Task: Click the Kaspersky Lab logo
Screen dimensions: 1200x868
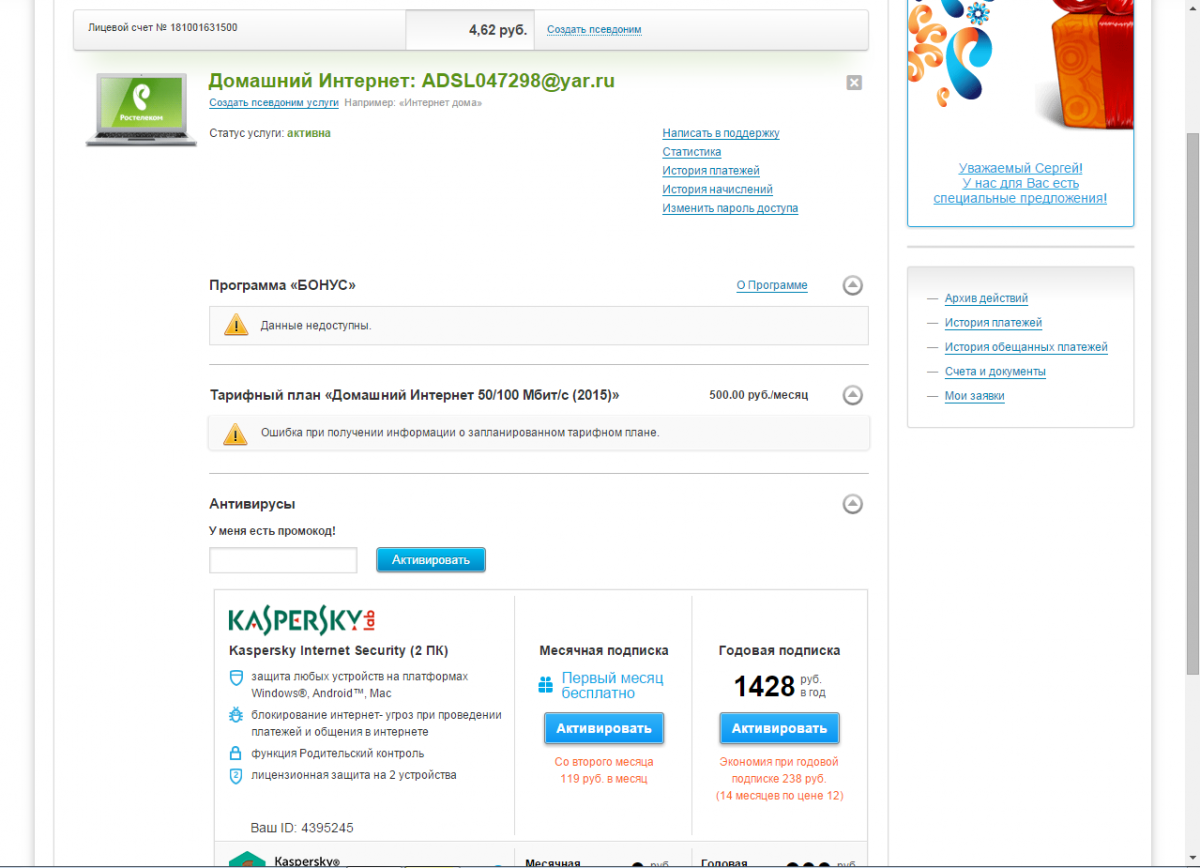Action: tap(302, 620)
